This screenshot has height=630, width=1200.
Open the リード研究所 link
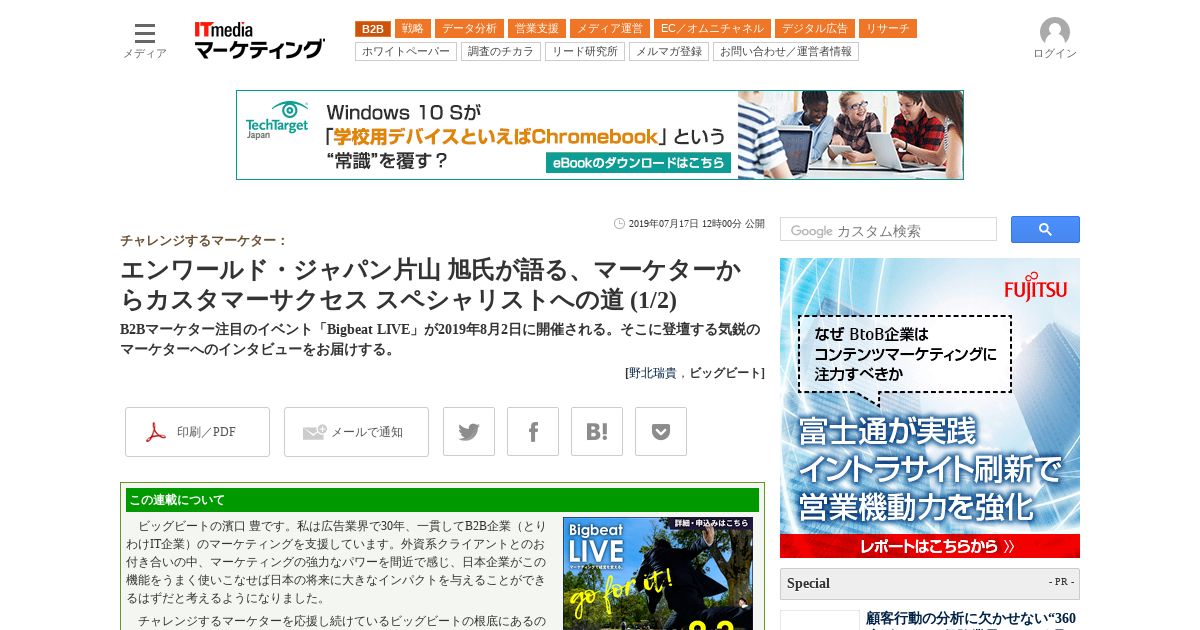coord(585,51)
